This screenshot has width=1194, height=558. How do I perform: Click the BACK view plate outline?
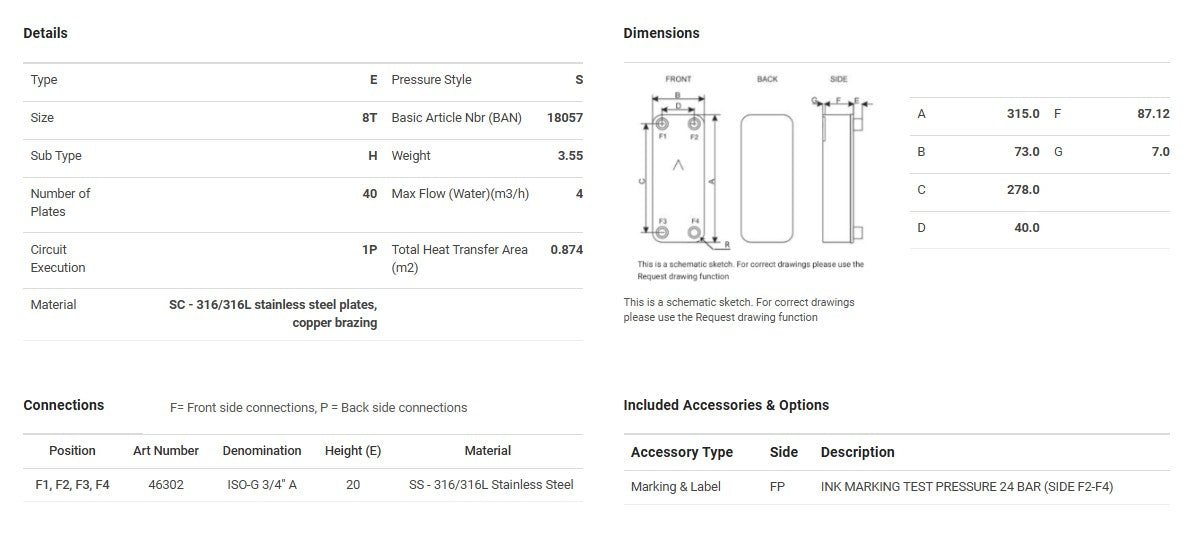point(767,178)
